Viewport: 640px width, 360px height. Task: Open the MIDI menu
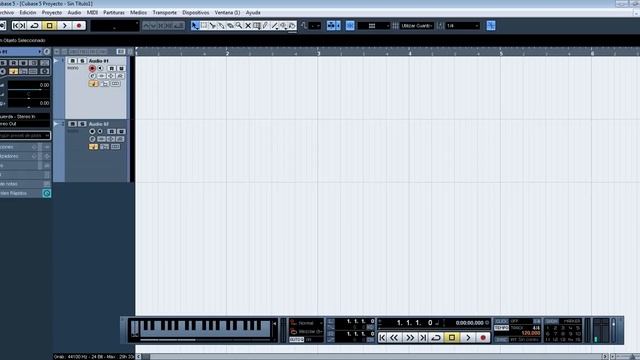[92, 13]
